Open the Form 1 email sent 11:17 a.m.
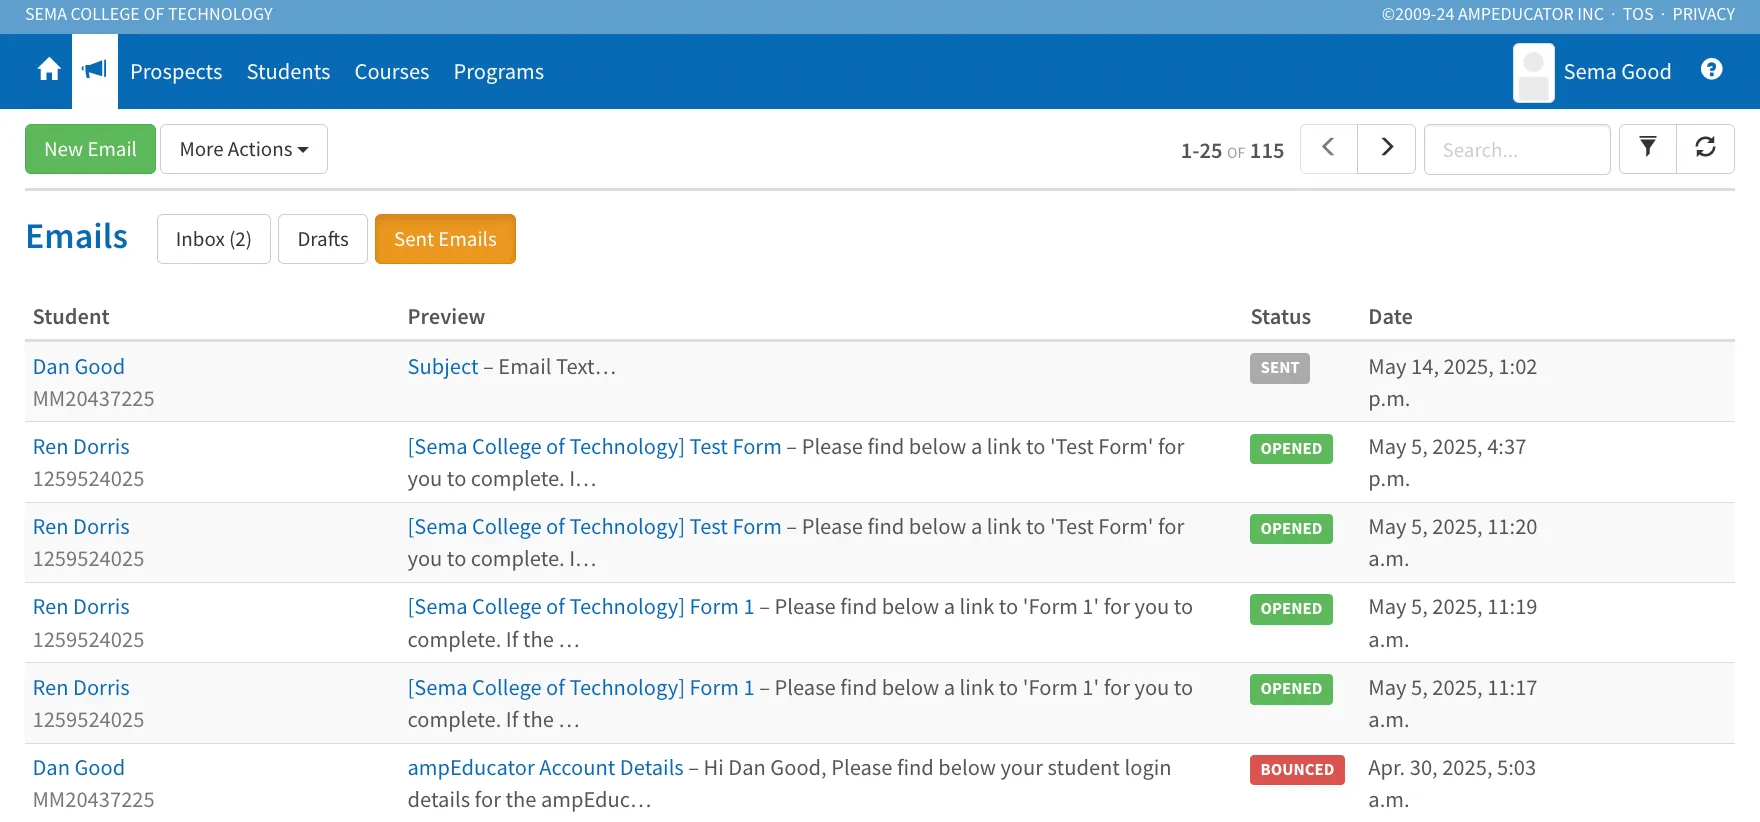This screenshot has width=1760, height=822. click(581, 688)
